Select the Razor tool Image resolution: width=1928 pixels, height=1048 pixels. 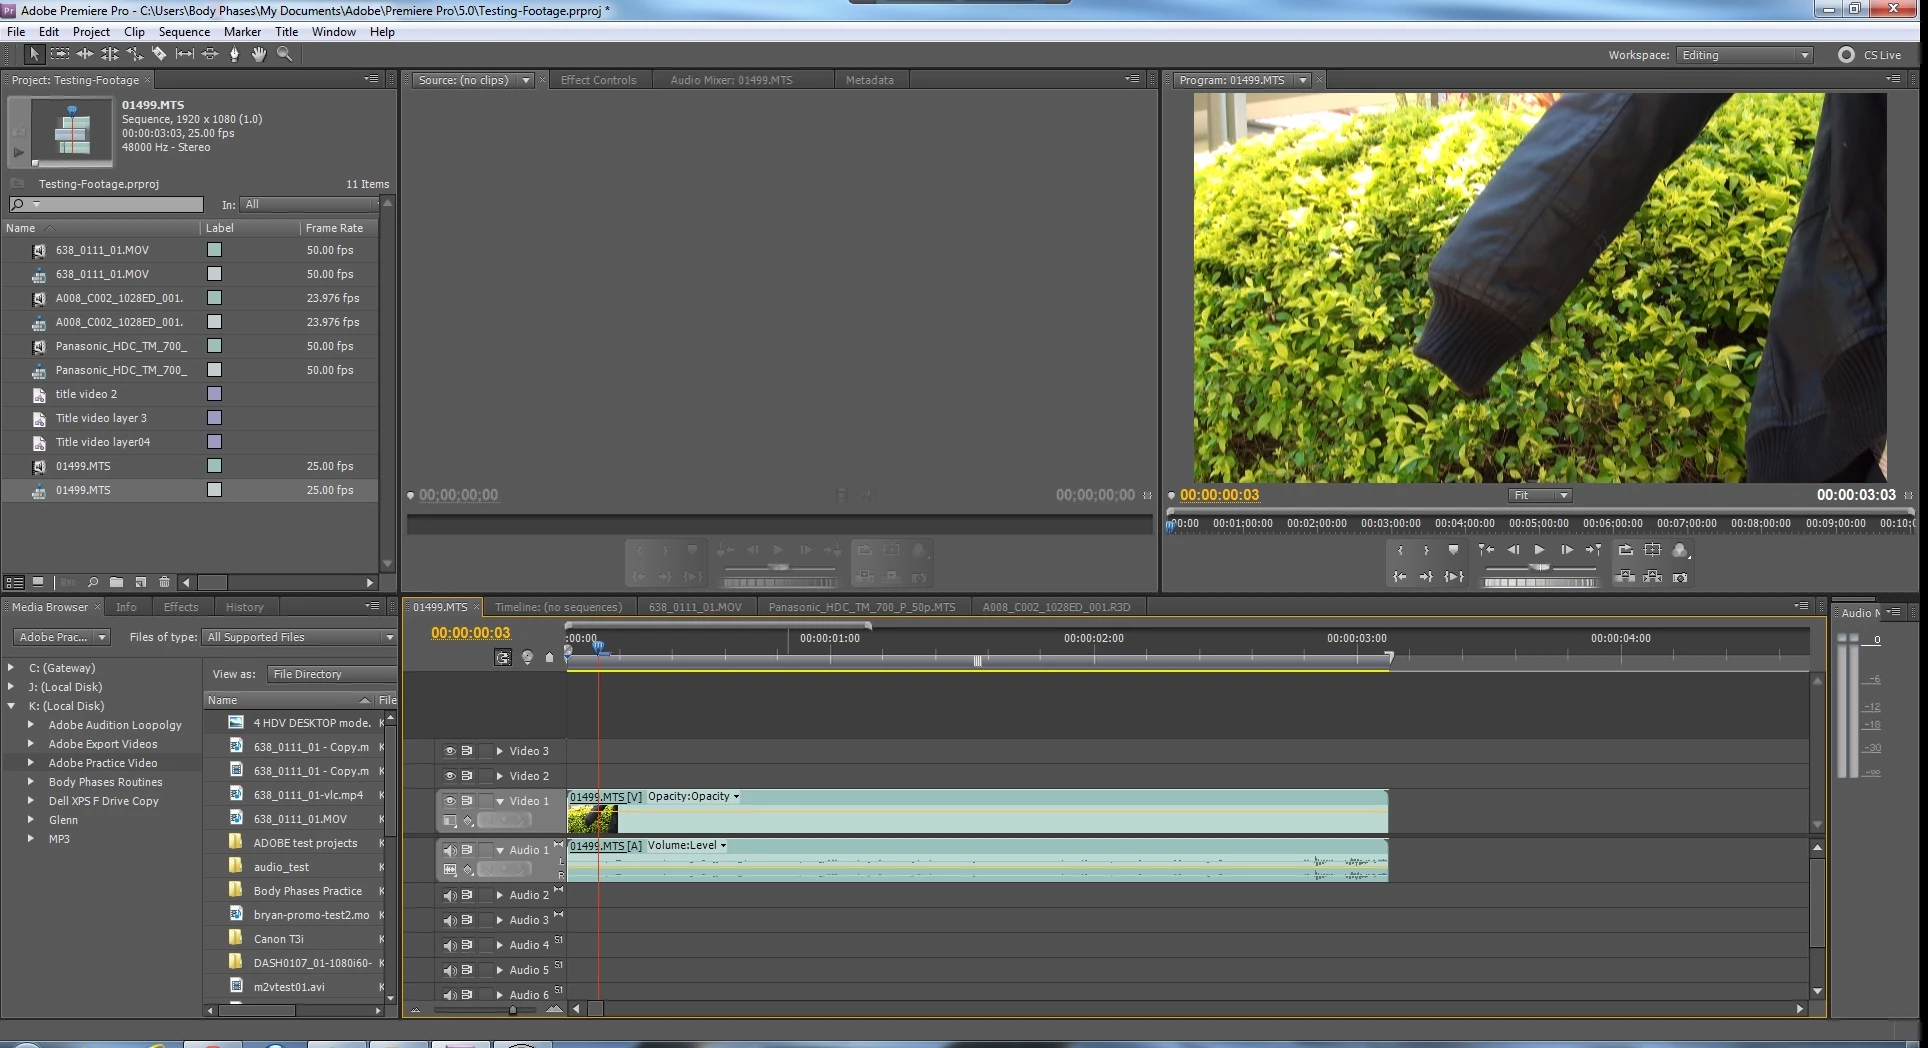click(159, 55)
